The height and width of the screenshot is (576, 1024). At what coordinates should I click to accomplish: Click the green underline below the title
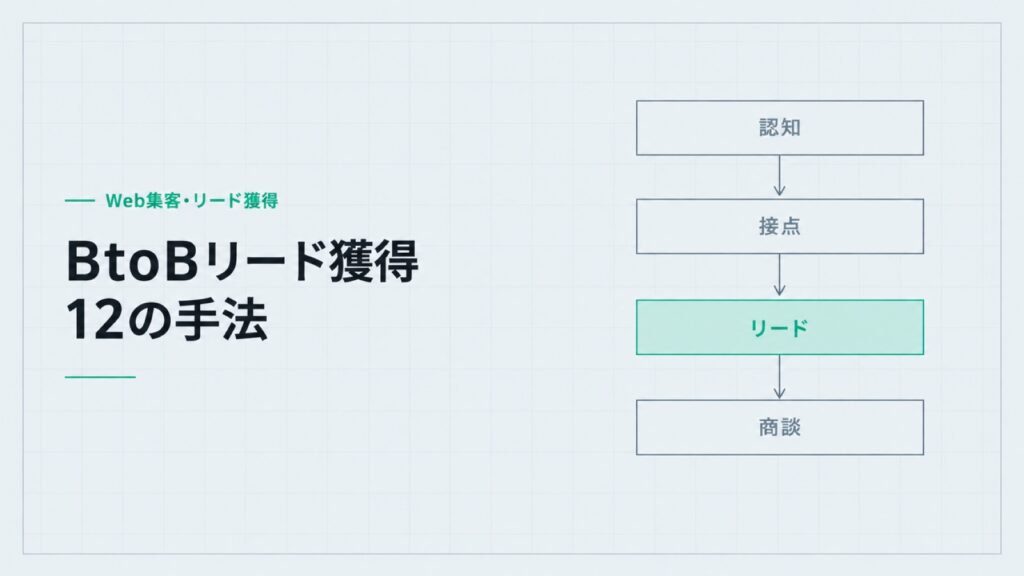click(100, 377)
